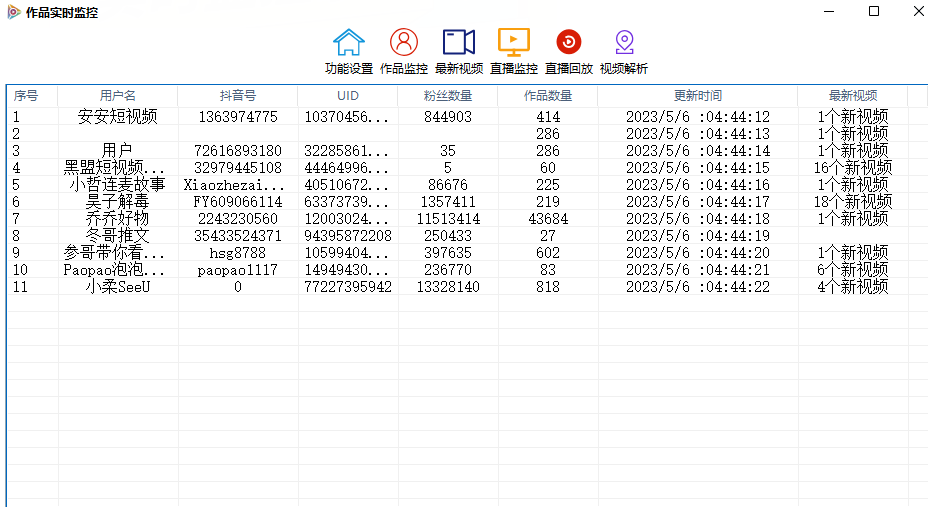
Task: Open the 功能设置 home icon
Action: [349, 42]
